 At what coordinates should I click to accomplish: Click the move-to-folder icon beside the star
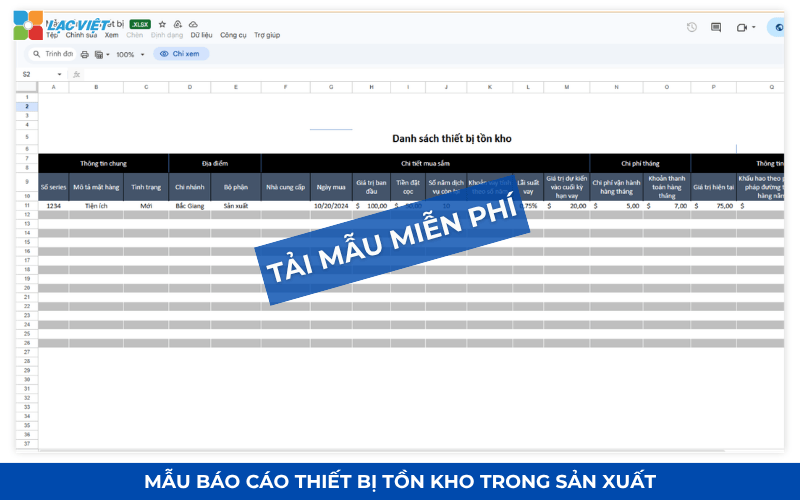tap(178, 24)
